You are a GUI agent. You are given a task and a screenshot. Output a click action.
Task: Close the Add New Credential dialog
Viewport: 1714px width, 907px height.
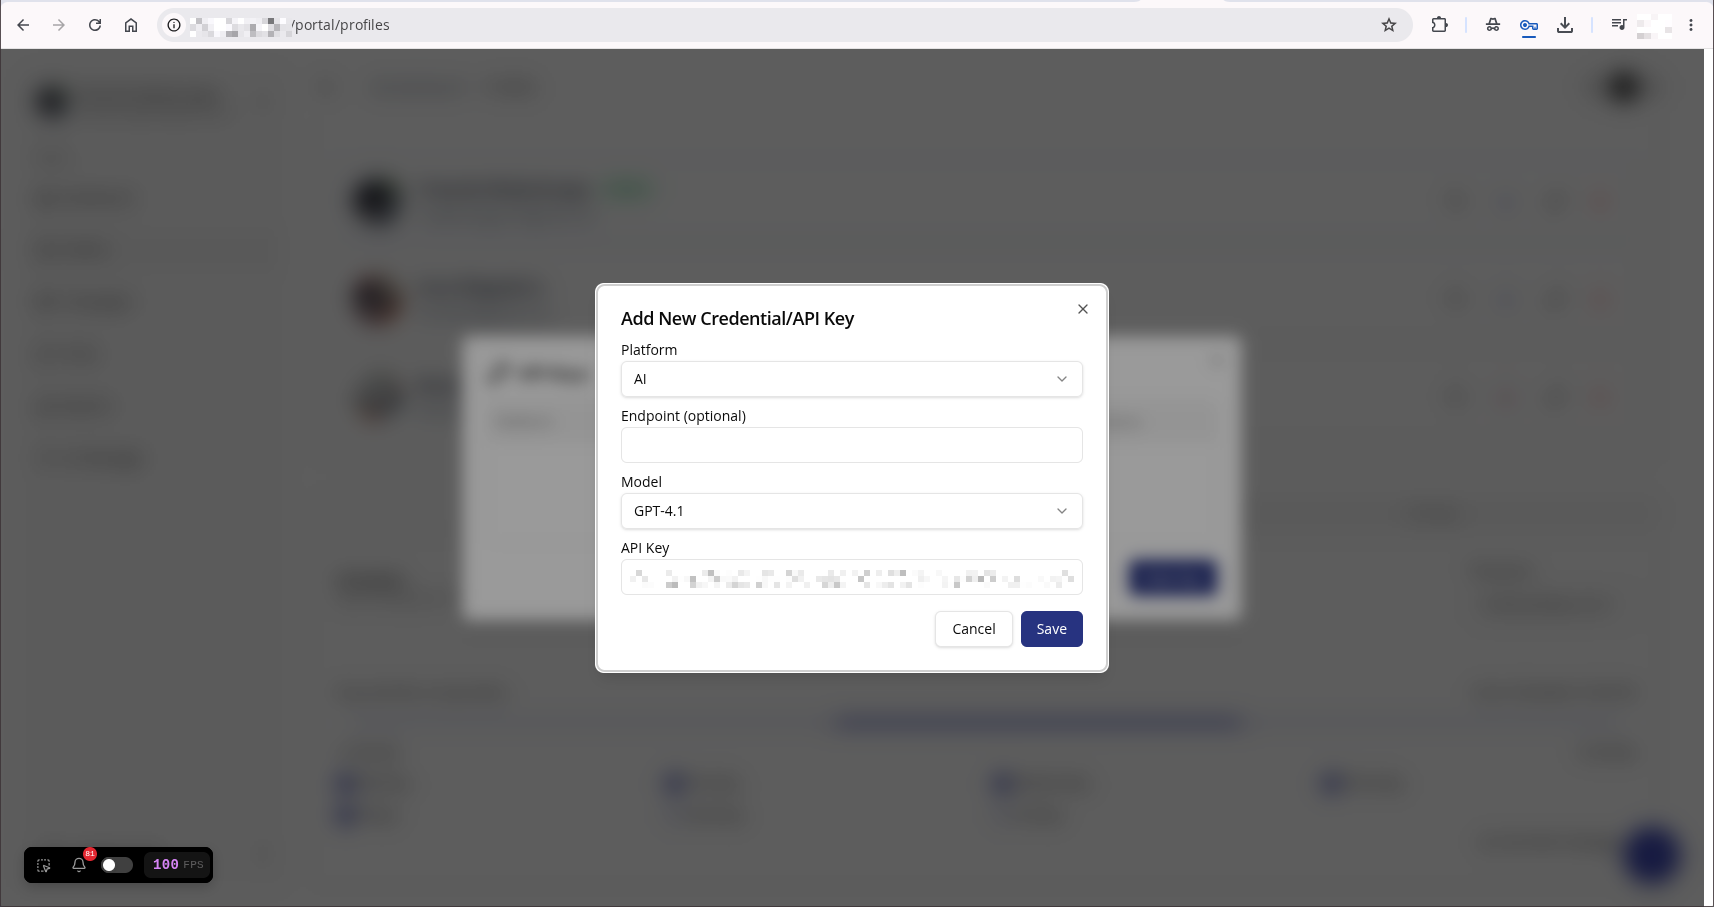[1082, 309]
